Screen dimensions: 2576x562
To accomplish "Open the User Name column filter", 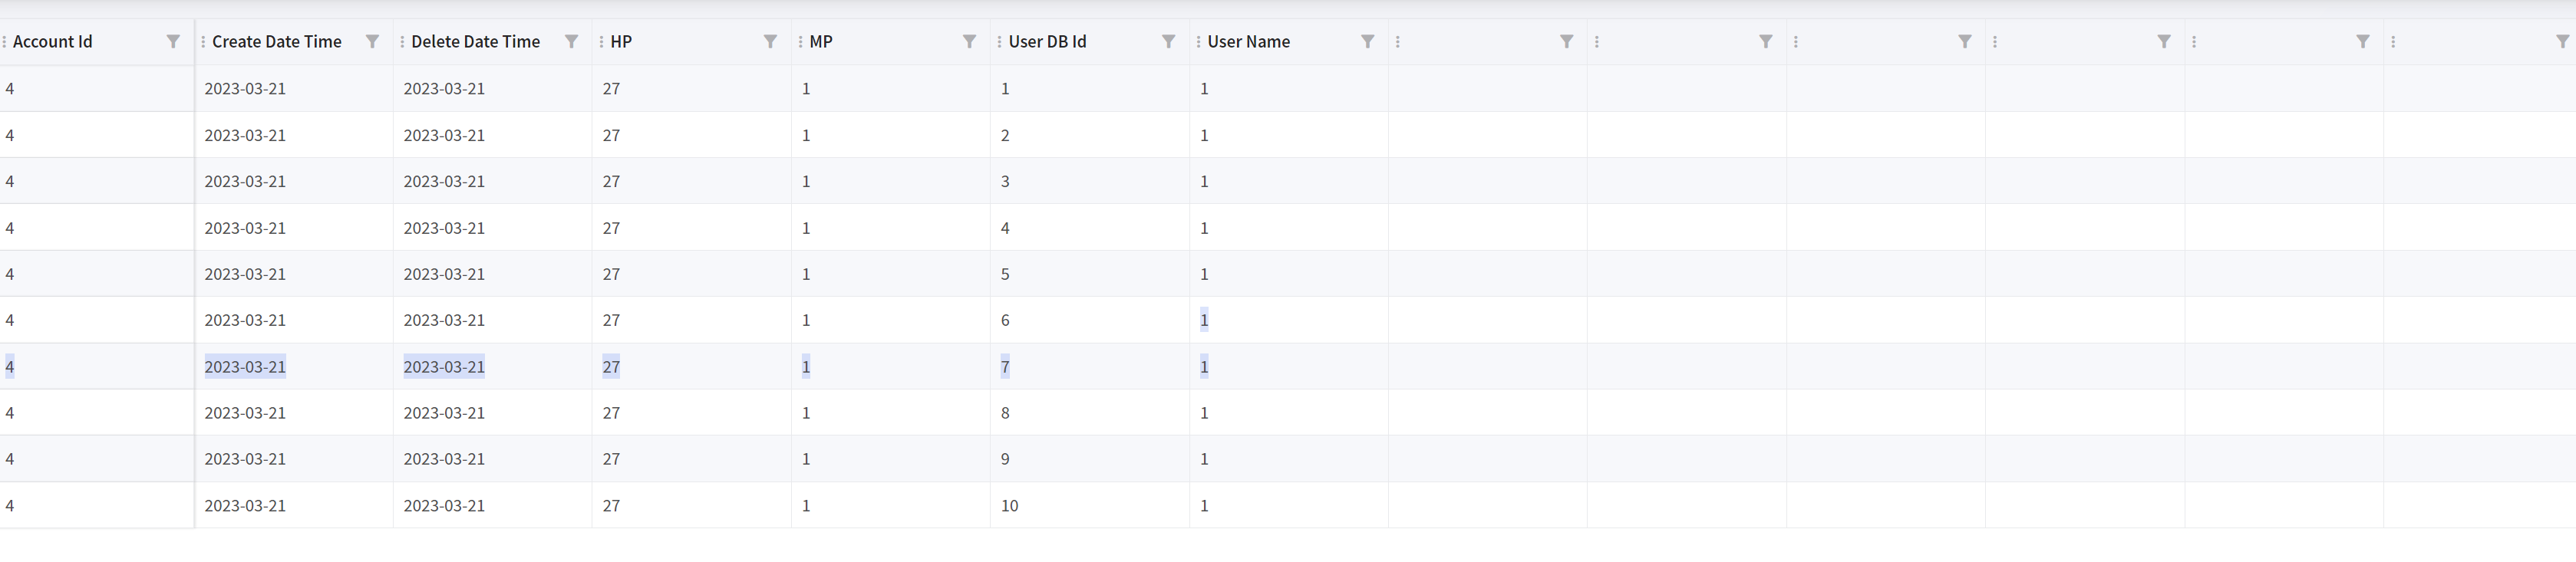I will [1367, 42].
